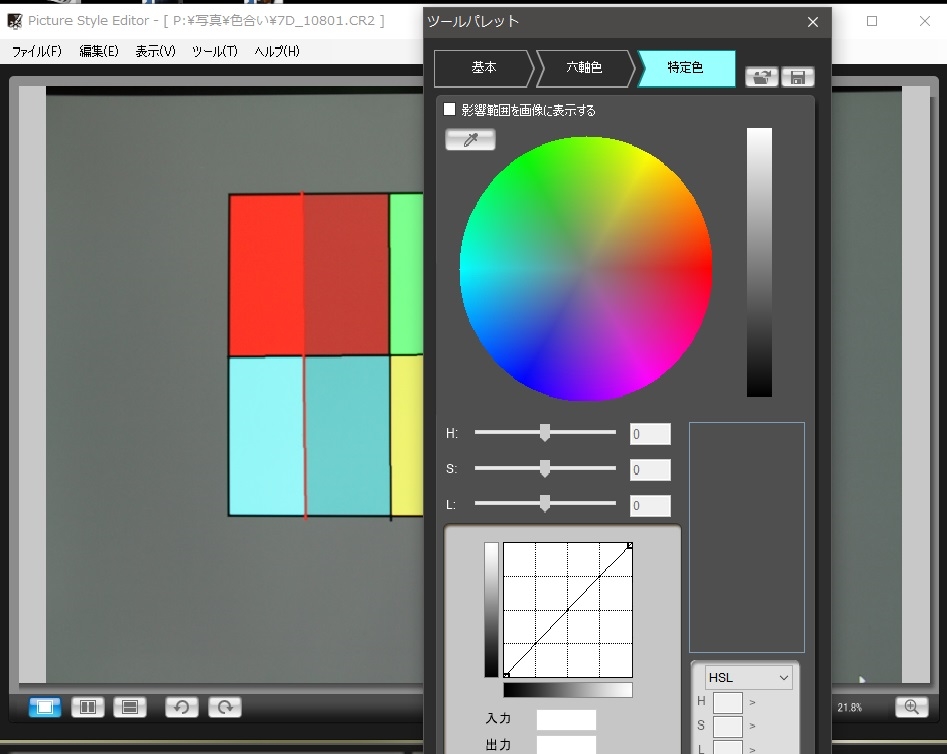The width and height of the screenshot is (947, 754).
Task: Switch to top-bottom split comparison view
Action: pyautogui.click(x=130, y=707)
